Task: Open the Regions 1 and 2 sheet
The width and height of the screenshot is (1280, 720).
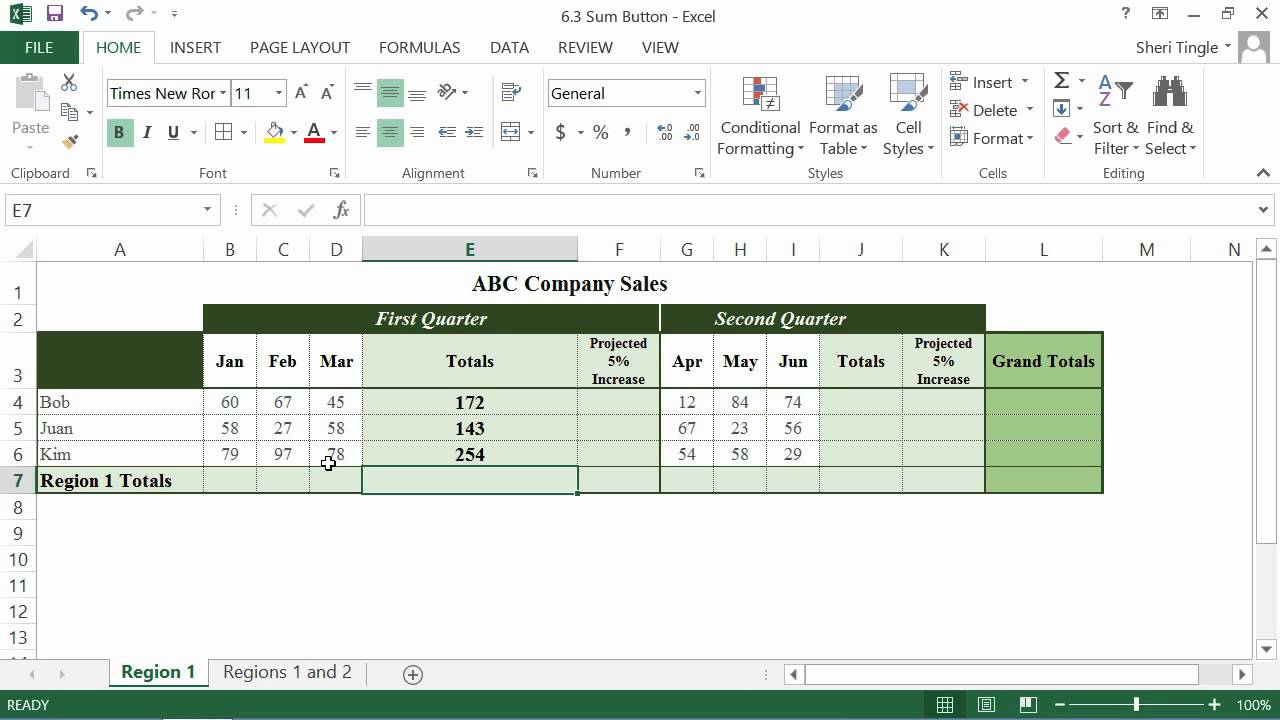Action: pos(287,672)
